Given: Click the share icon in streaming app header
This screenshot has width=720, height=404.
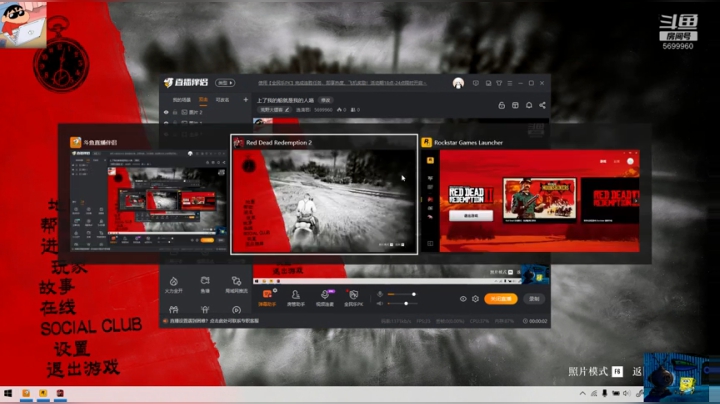Looking at the screenshot, I should coord(542,105).
